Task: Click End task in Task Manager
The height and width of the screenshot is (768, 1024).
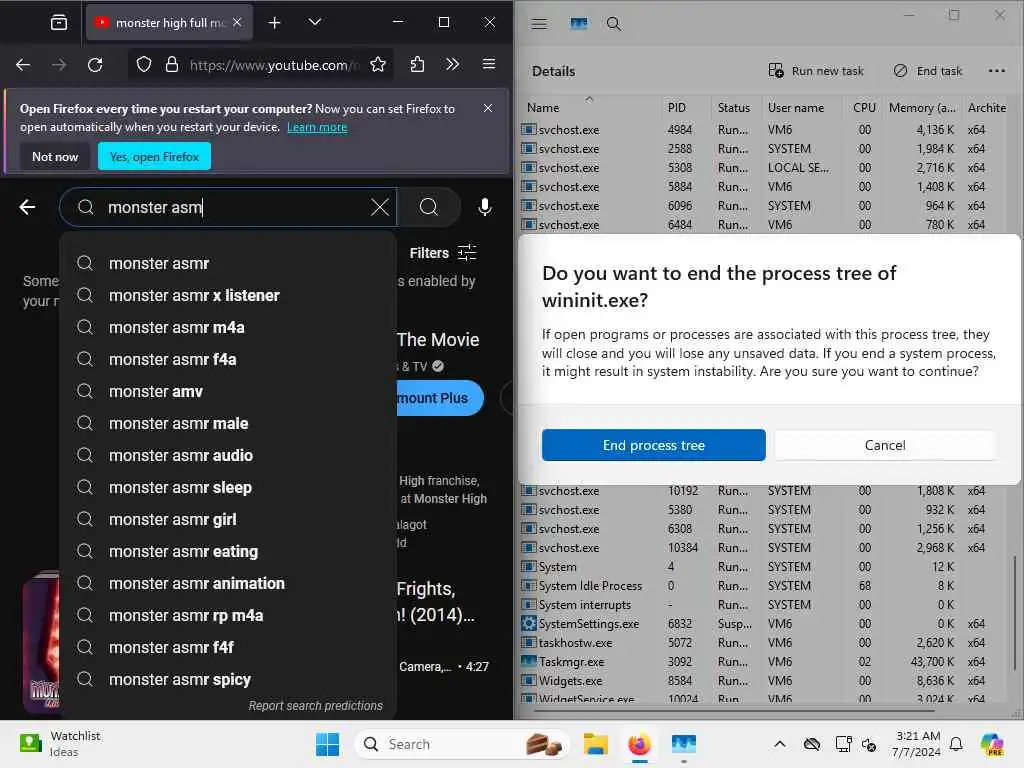Action: 928,71
